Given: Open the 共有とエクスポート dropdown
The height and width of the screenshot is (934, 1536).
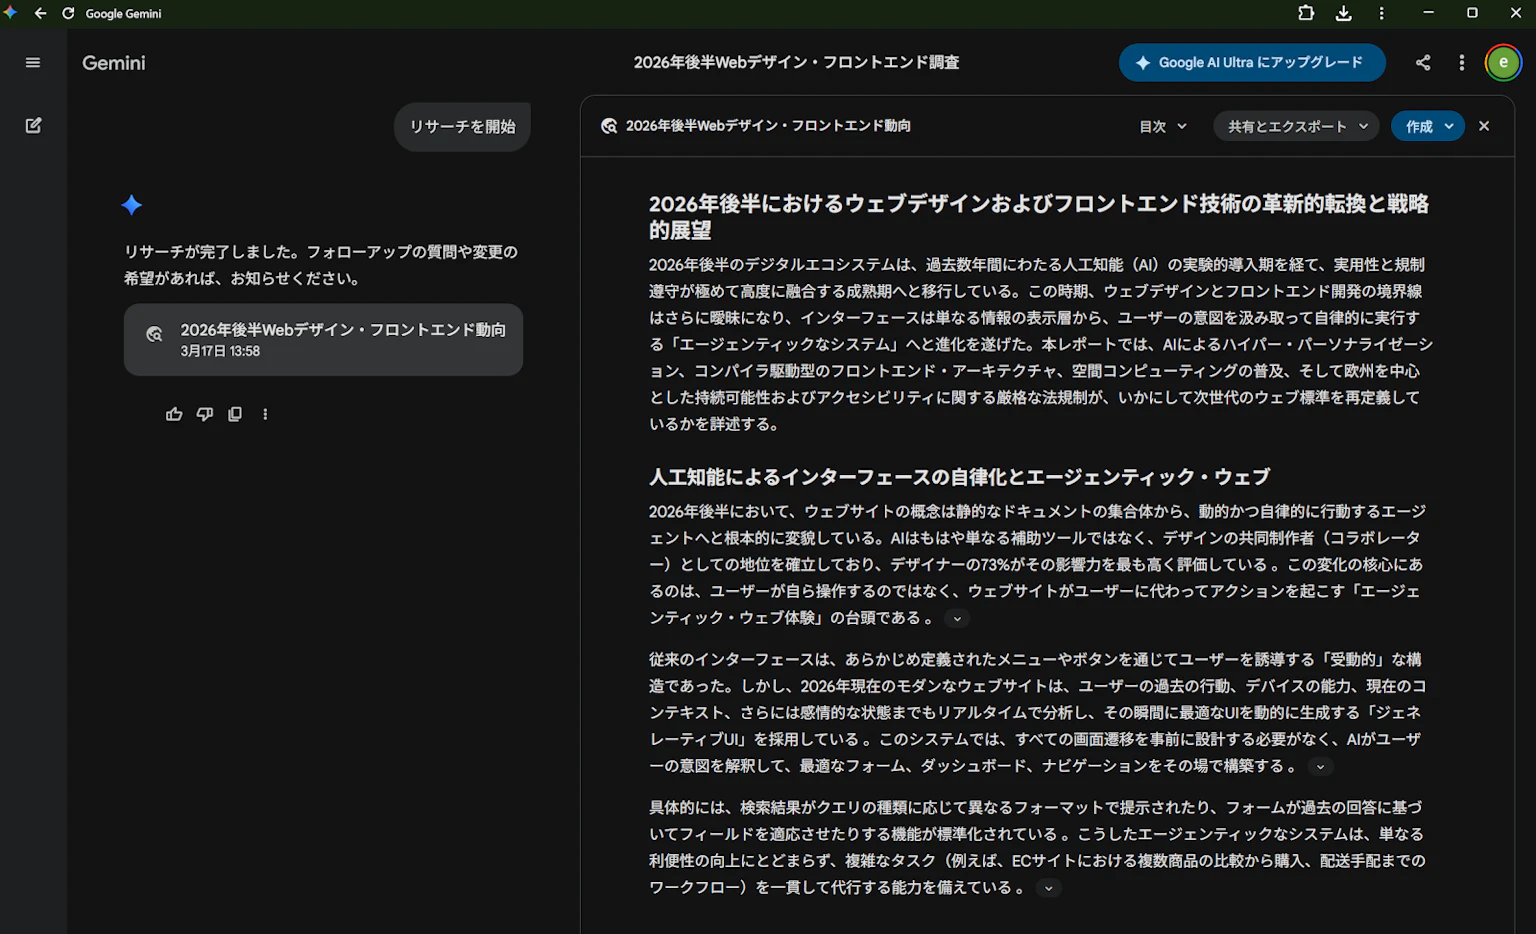Looking at the screenshot, I should 1297,126.
